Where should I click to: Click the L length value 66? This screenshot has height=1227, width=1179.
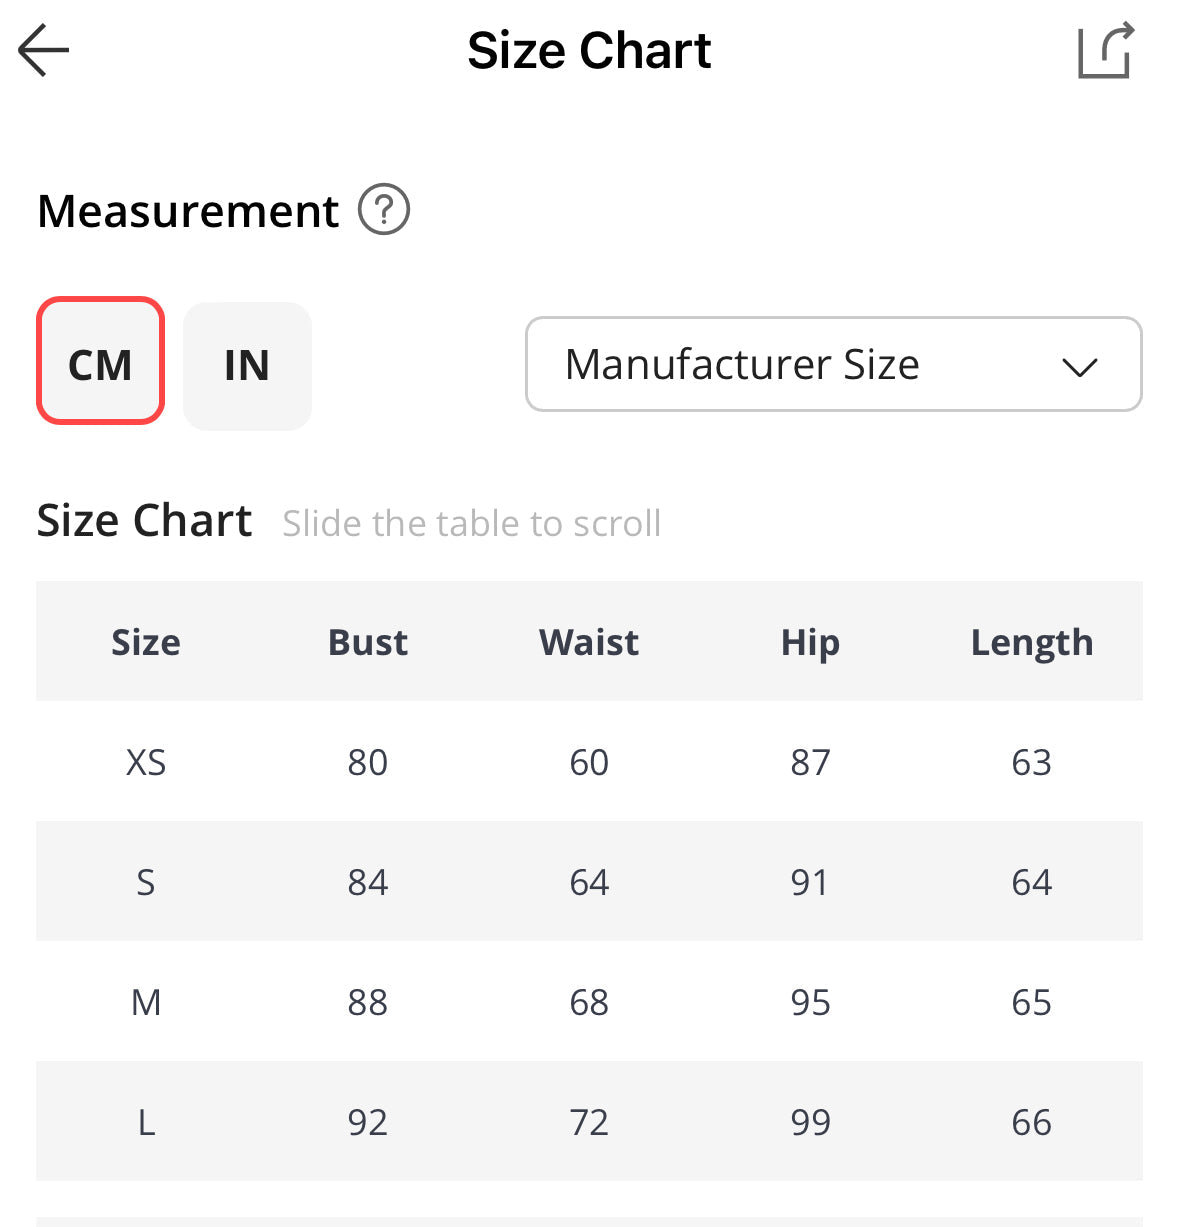(1032, 1122)
